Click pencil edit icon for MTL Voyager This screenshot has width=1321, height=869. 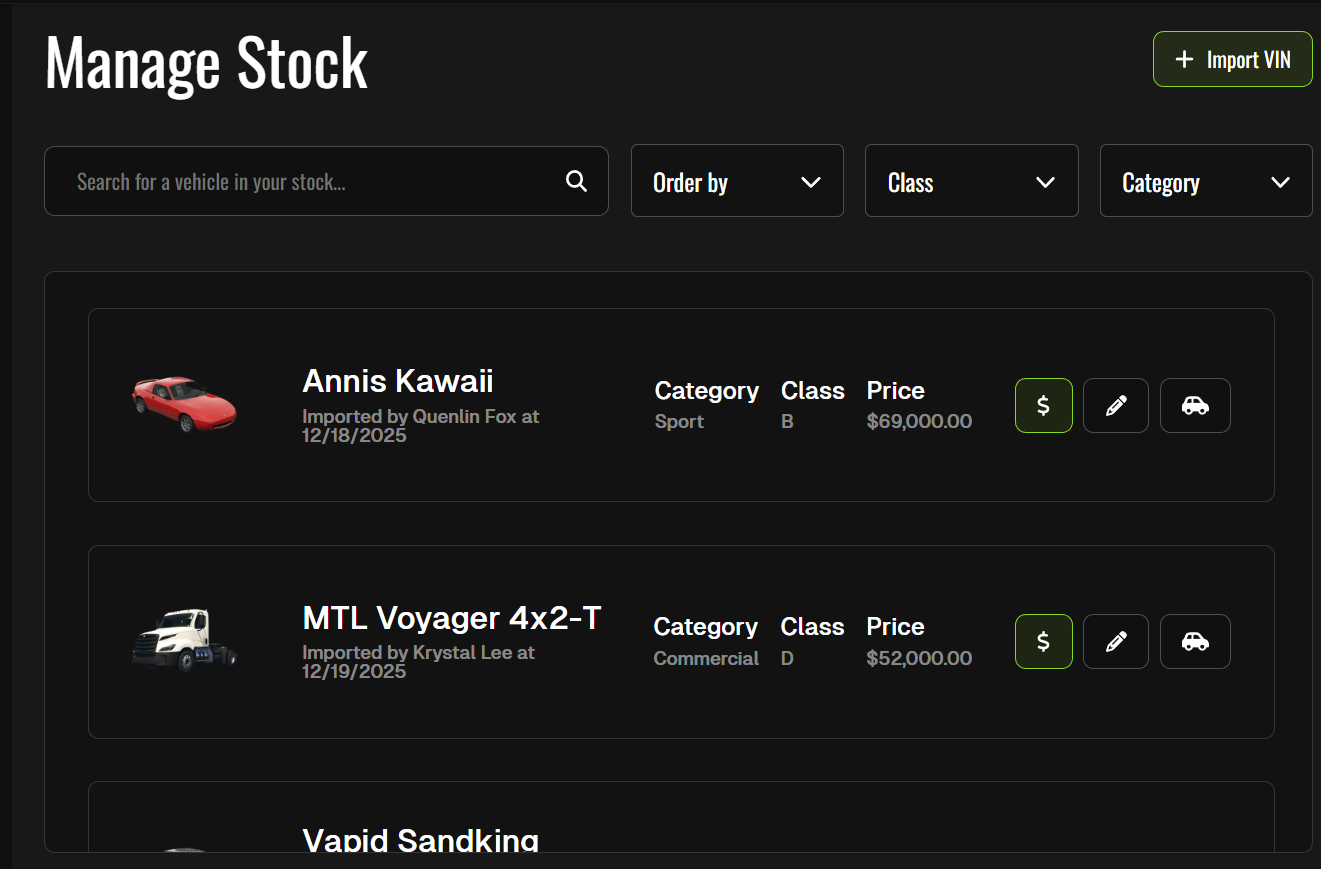coord(1116,641)
